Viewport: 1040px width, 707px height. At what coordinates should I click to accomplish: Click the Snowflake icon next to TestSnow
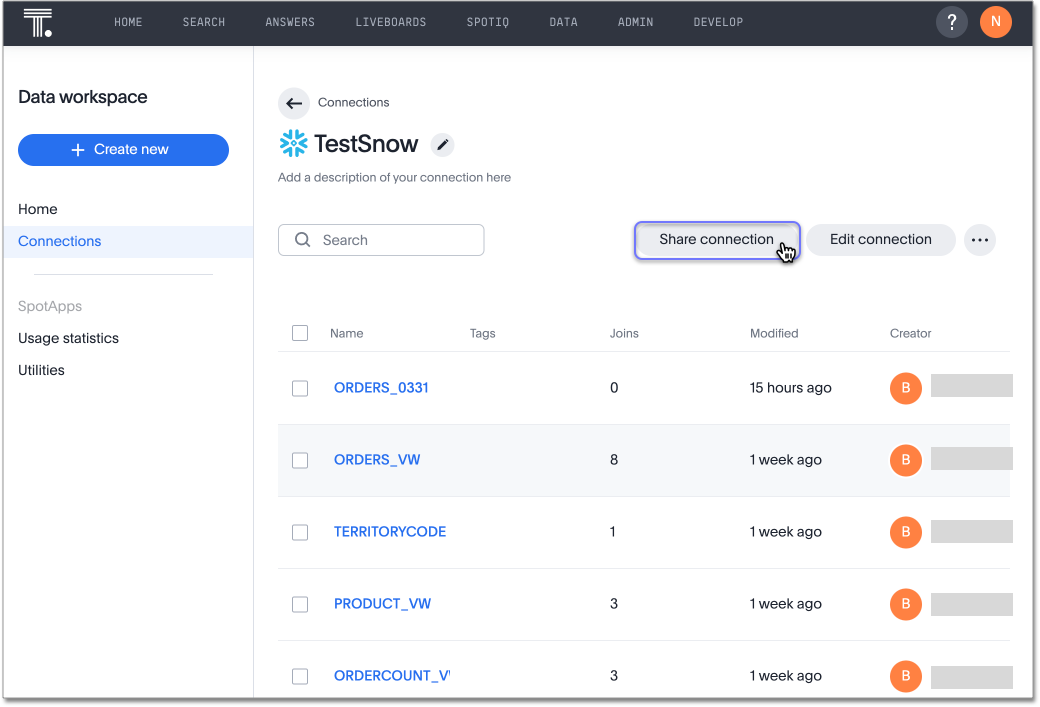(293, 144)
